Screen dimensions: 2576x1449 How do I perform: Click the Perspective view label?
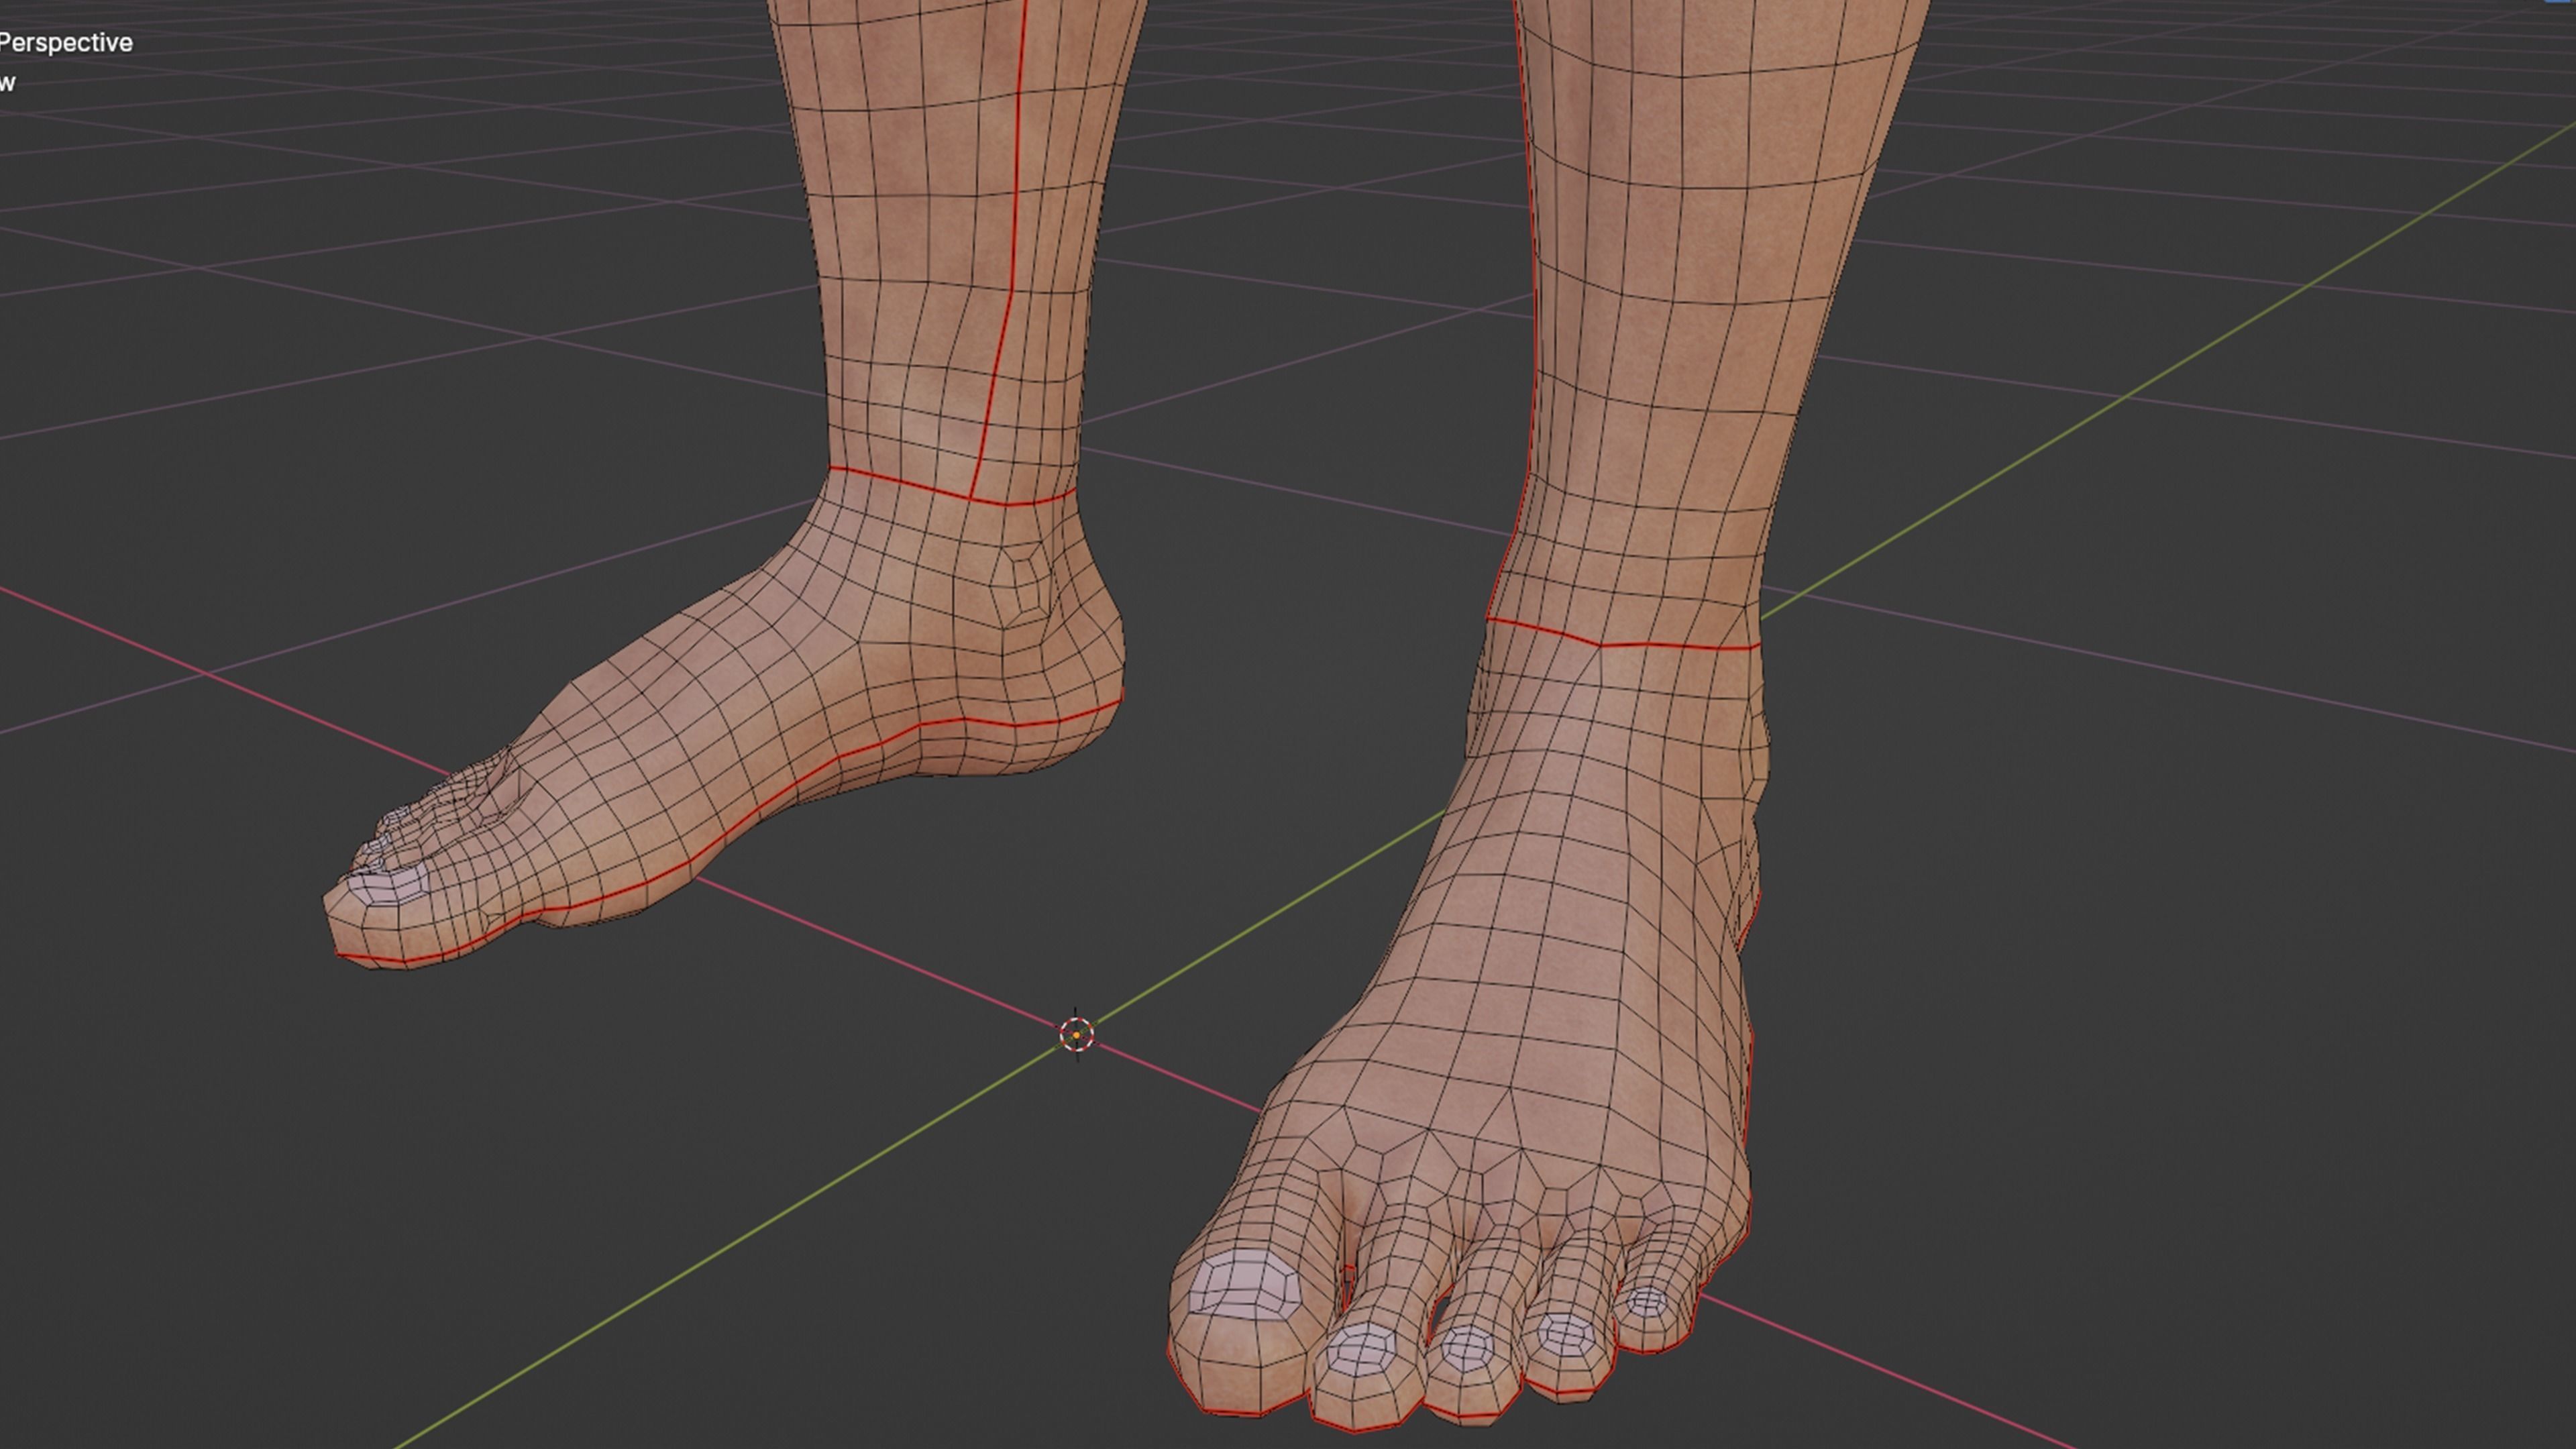pyautogui.click(x=66, y=43)
